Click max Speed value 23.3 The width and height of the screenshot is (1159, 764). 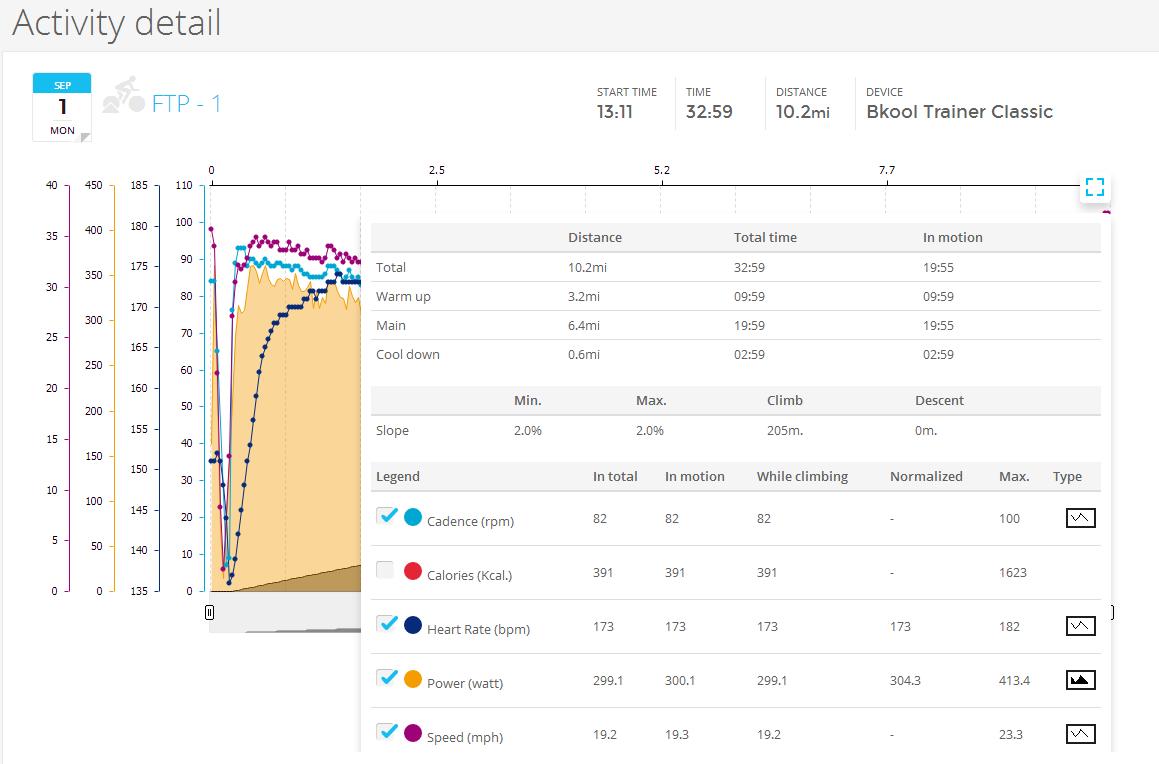(x=1010, y=734)
